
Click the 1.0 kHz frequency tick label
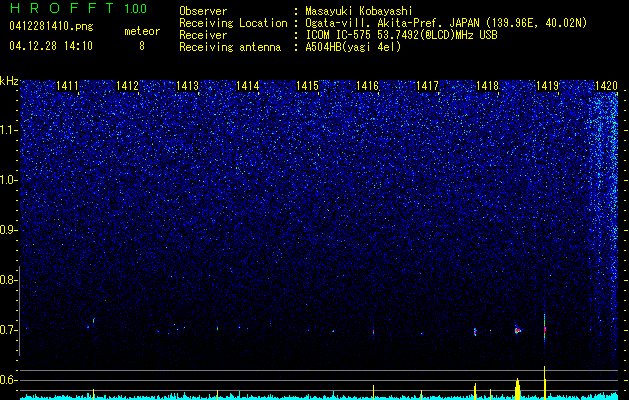point(8,180)
